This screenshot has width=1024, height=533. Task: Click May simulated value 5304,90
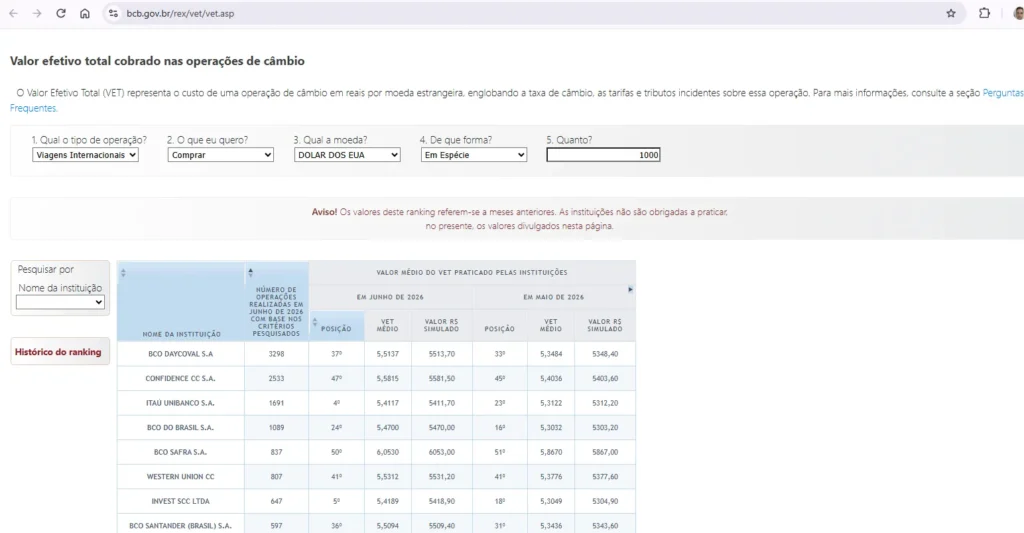[605, 501]
